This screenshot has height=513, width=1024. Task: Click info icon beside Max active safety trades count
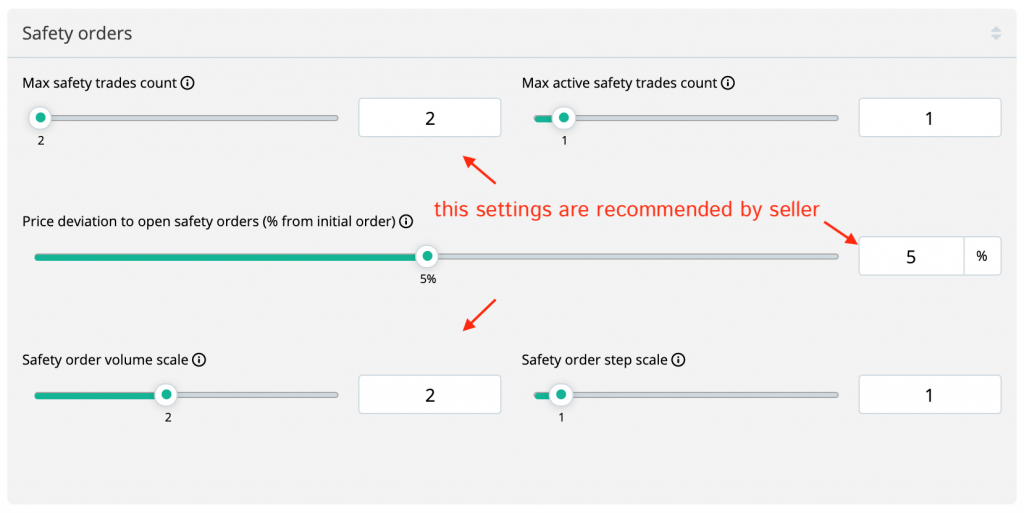tap(728, 83)
